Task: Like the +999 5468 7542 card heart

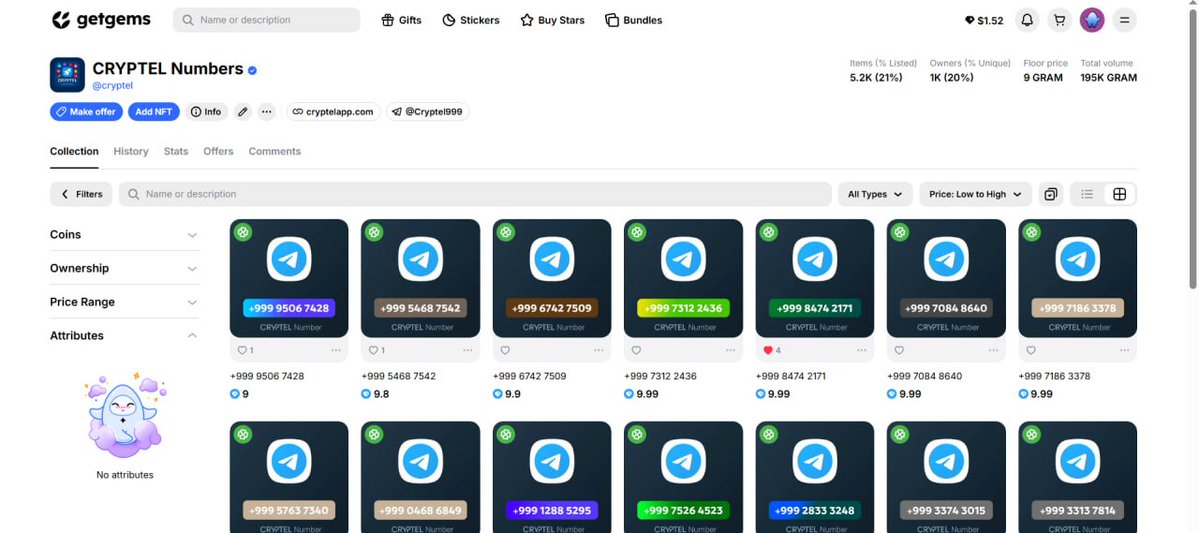Action: (374, 350)
